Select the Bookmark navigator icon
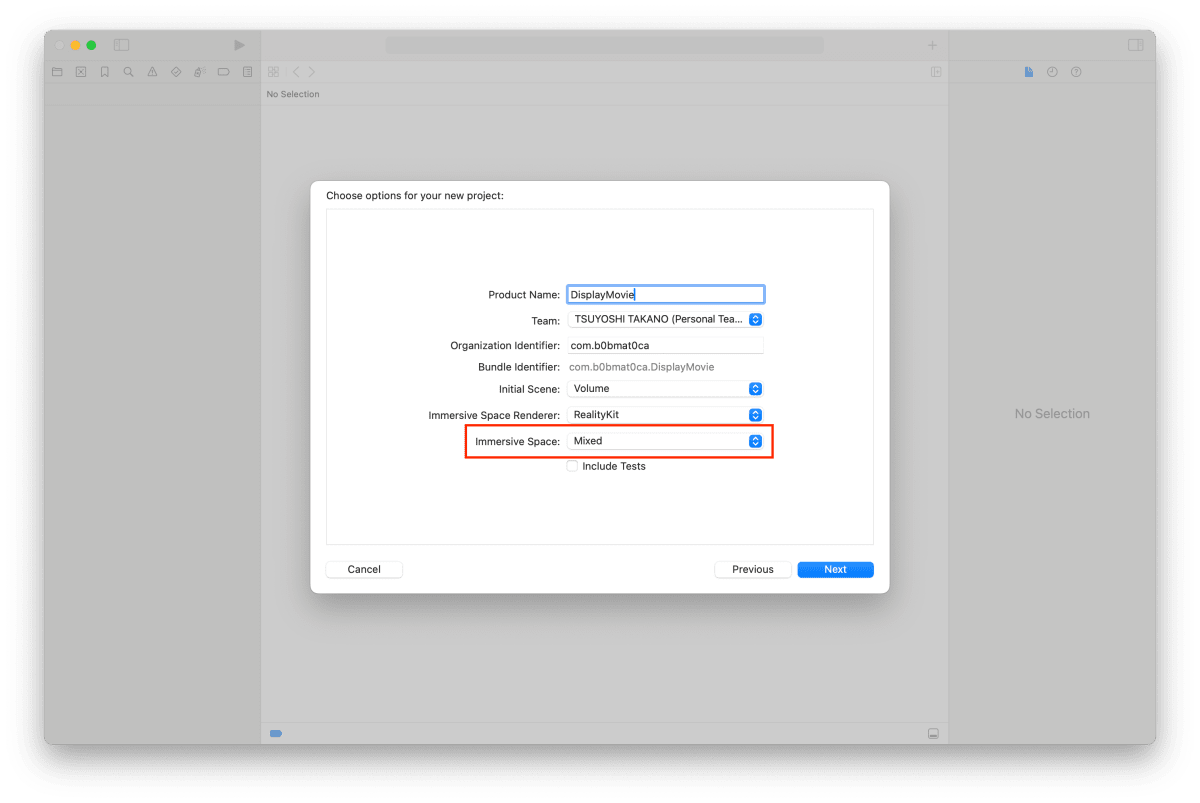 tap(104, 71)
